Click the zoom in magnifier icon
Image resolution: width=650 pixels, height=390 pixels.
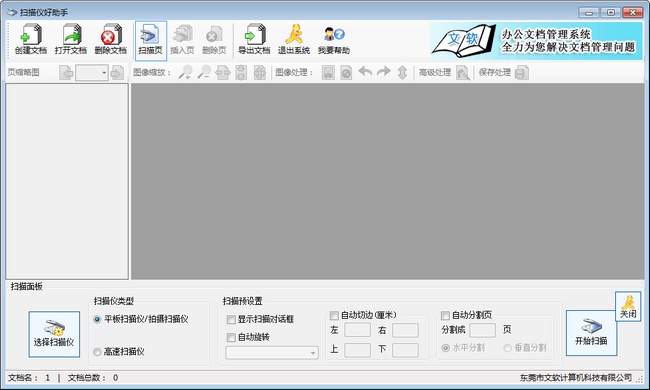pyautogui.click(x=185, y=73)
